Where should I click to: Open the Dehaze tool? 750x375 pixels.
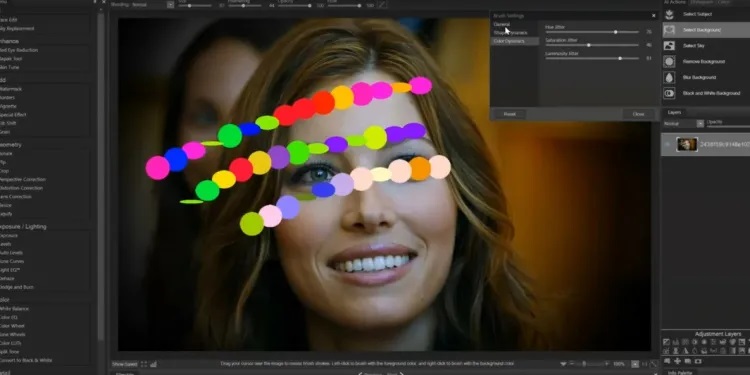pos(7,278)
